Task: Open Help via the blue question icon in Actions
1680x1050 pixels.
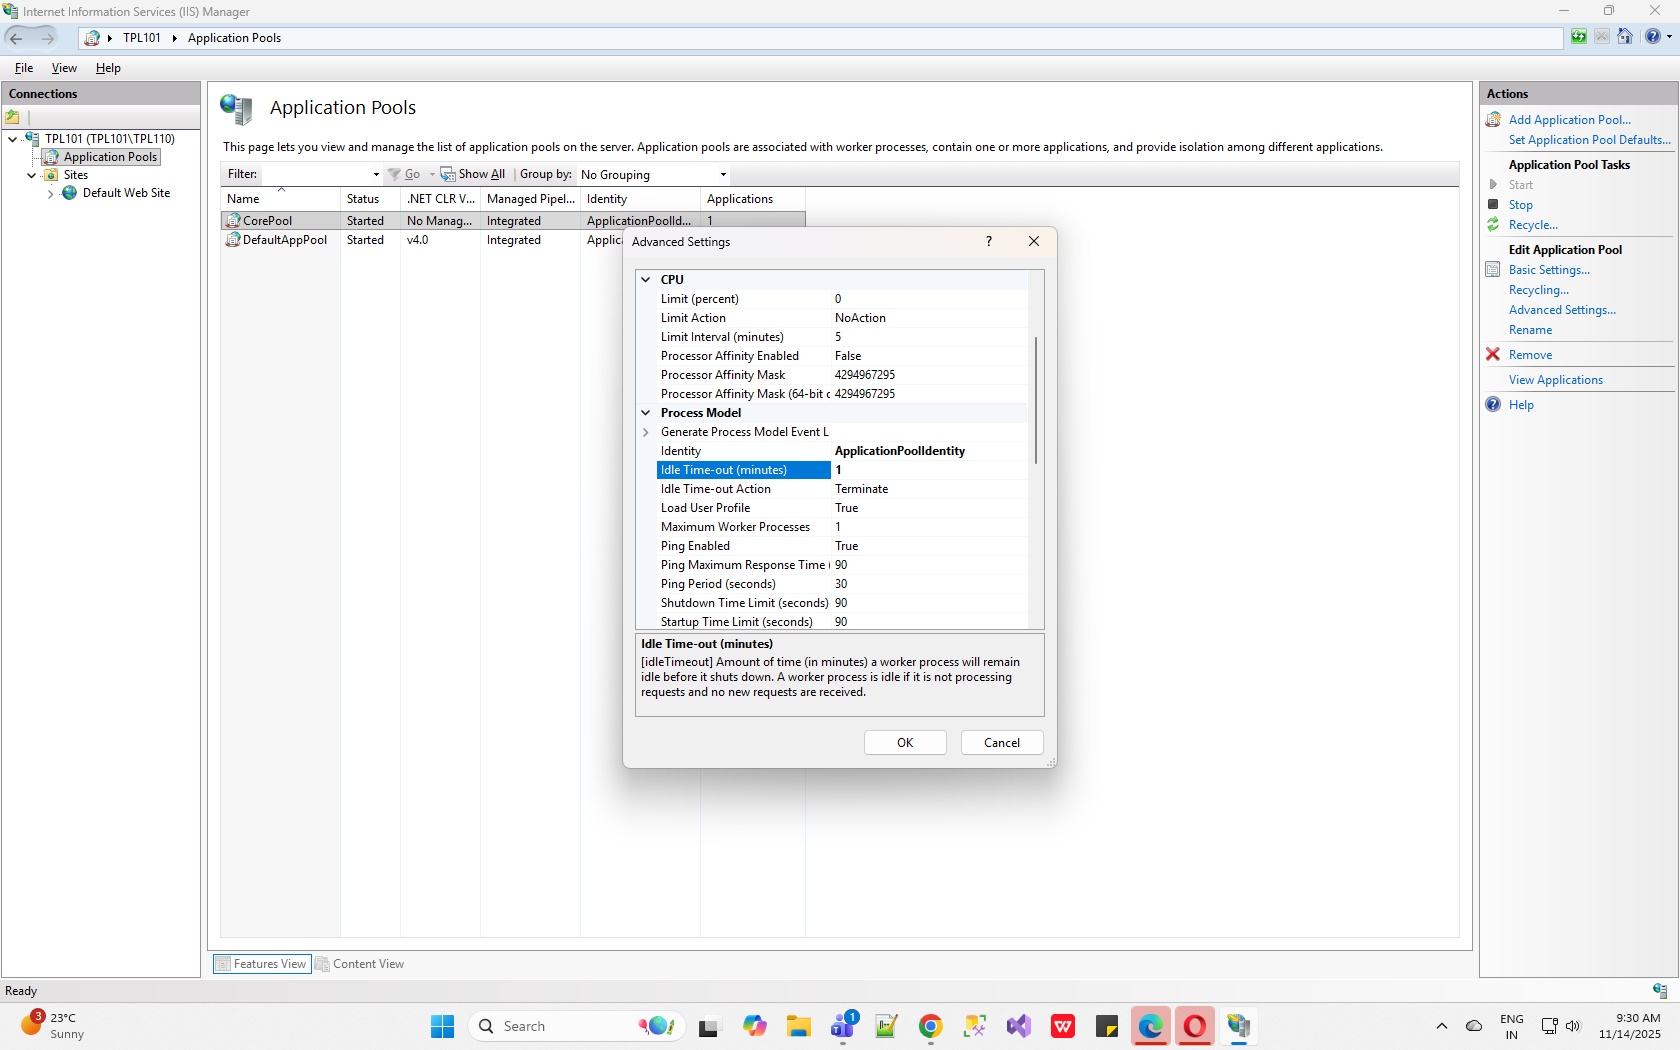Action: 1493,405
